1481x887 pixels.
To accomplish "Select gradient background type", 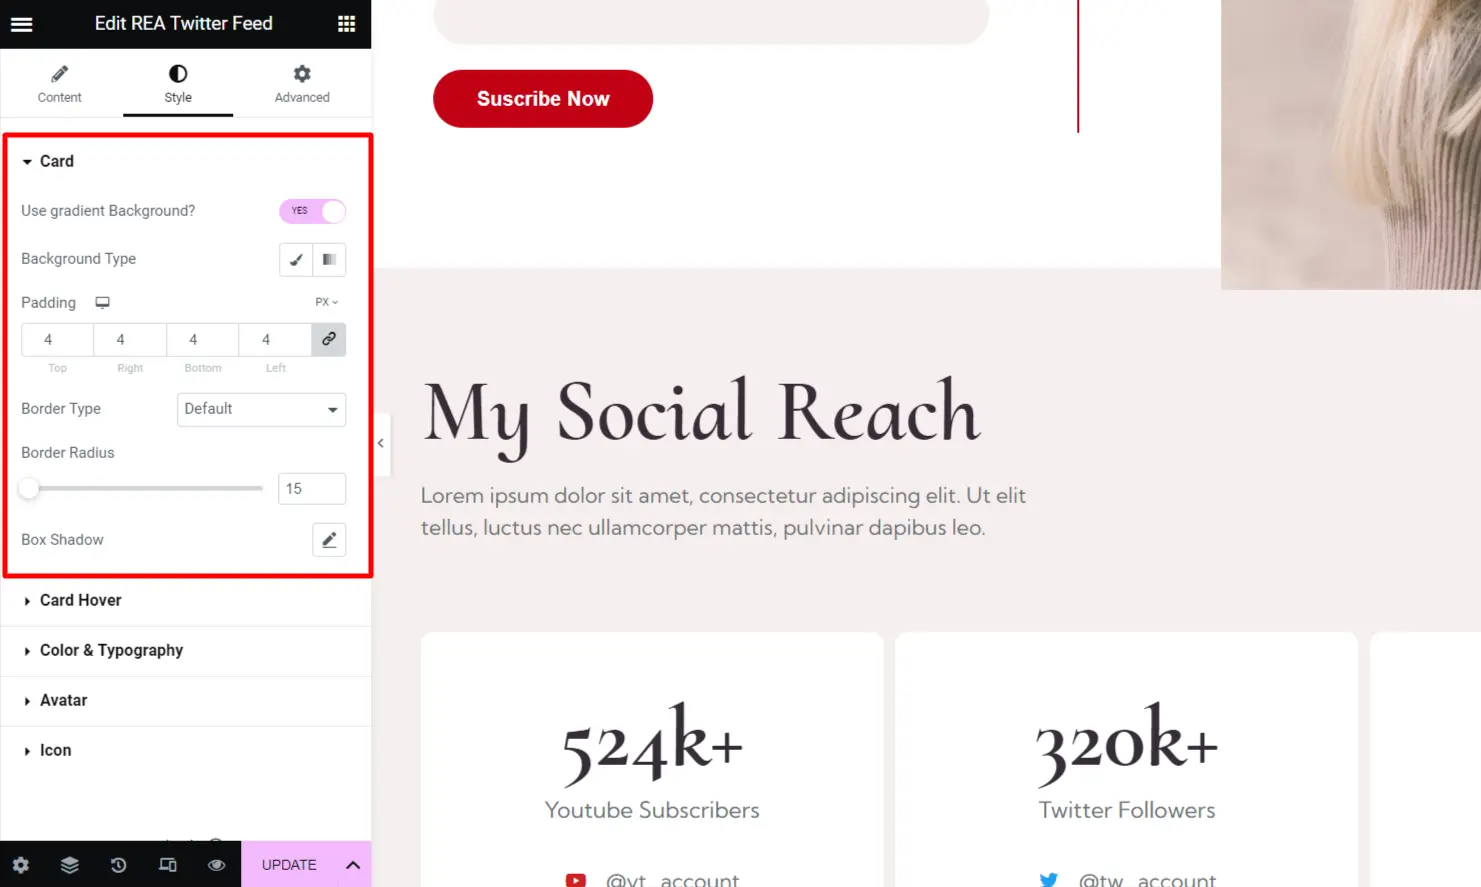I will [x=329, y=259].
